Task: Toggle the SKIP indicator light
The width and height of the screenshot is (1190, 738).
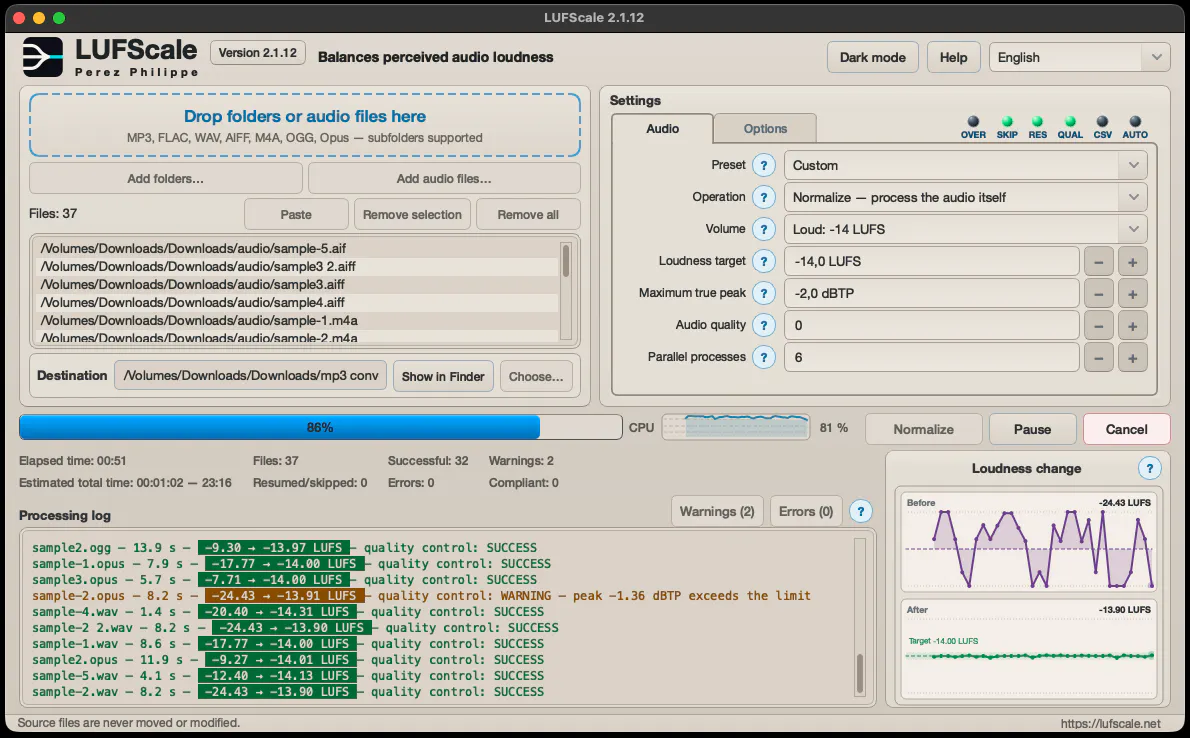Action: (1007, 121)
